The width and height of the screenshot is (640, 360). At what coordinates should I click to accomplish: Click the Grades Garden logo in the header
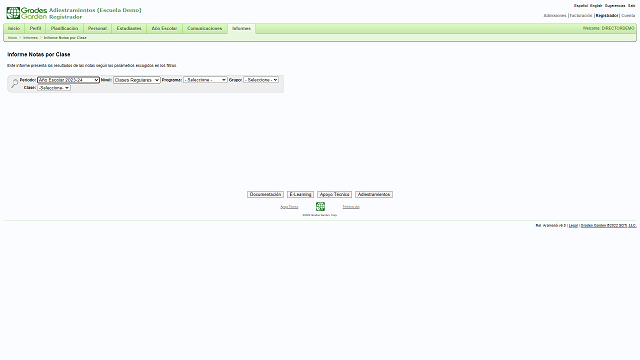27,13
